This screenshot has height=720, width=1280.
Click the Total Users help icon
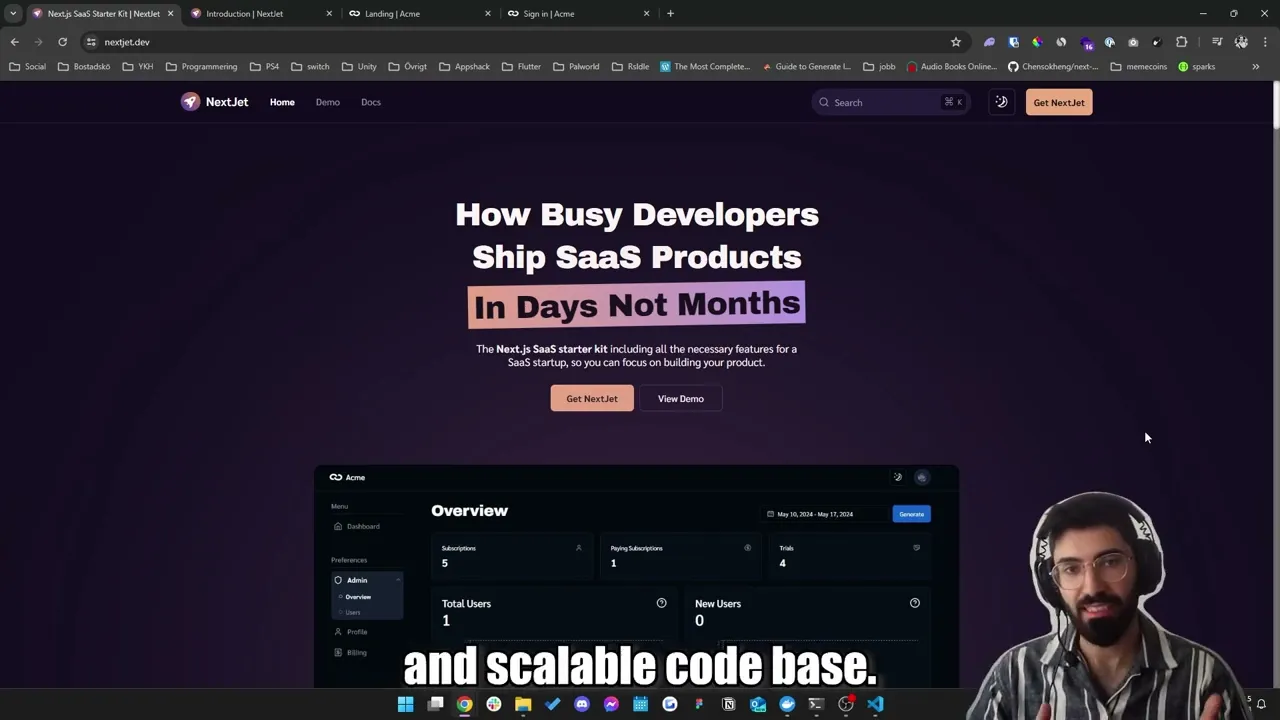tap(661, 603)
